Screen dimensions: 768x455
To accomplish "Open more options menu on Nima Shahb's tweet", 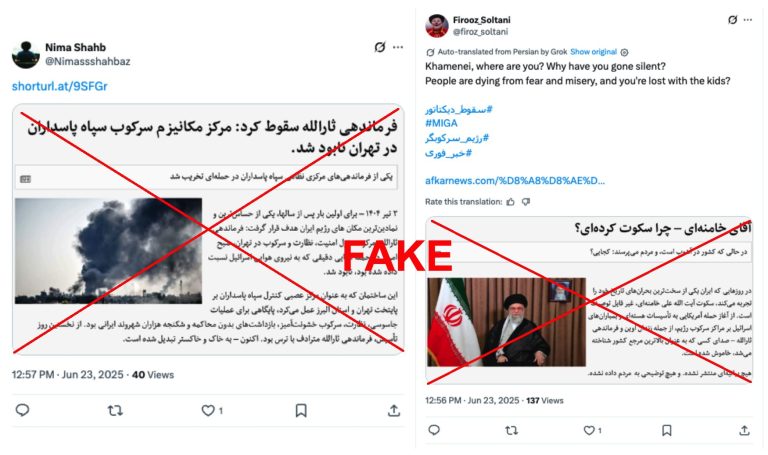I will coord(398,47).
